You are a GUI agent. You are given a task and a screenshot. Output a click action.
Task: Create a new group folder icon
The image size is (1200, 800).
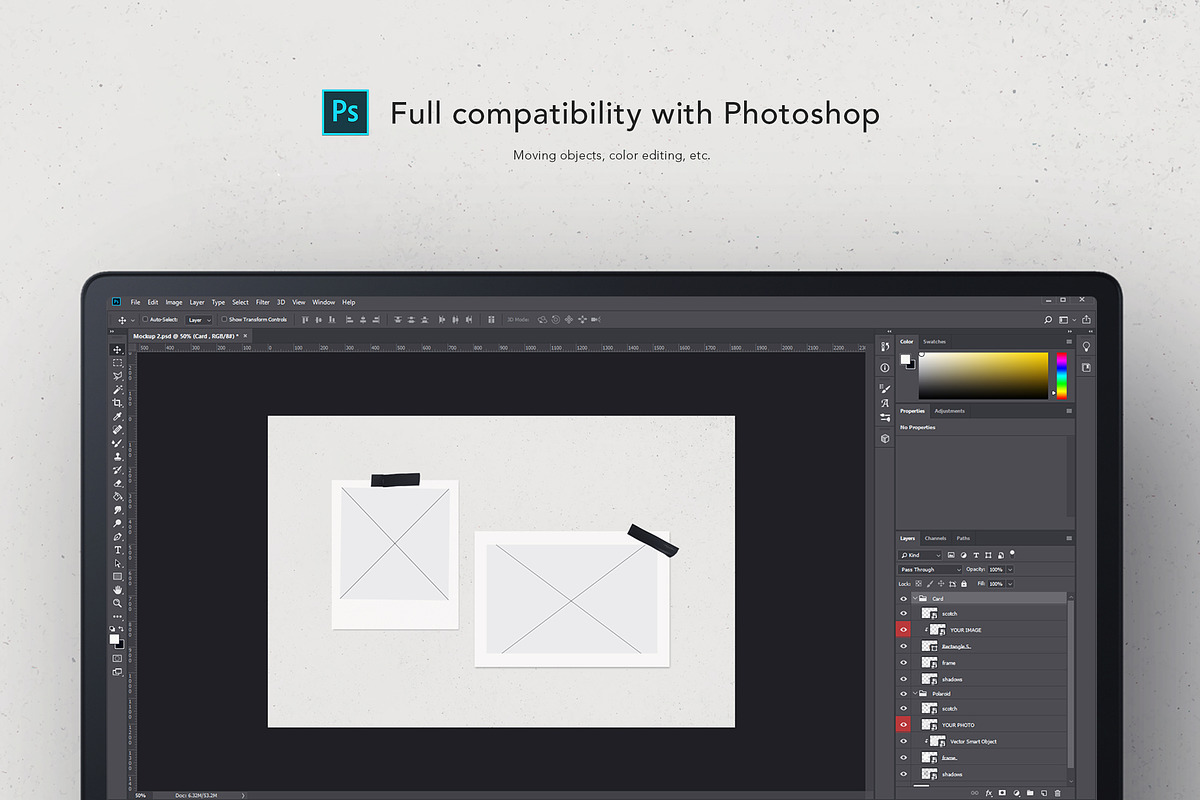[1030, 793]
